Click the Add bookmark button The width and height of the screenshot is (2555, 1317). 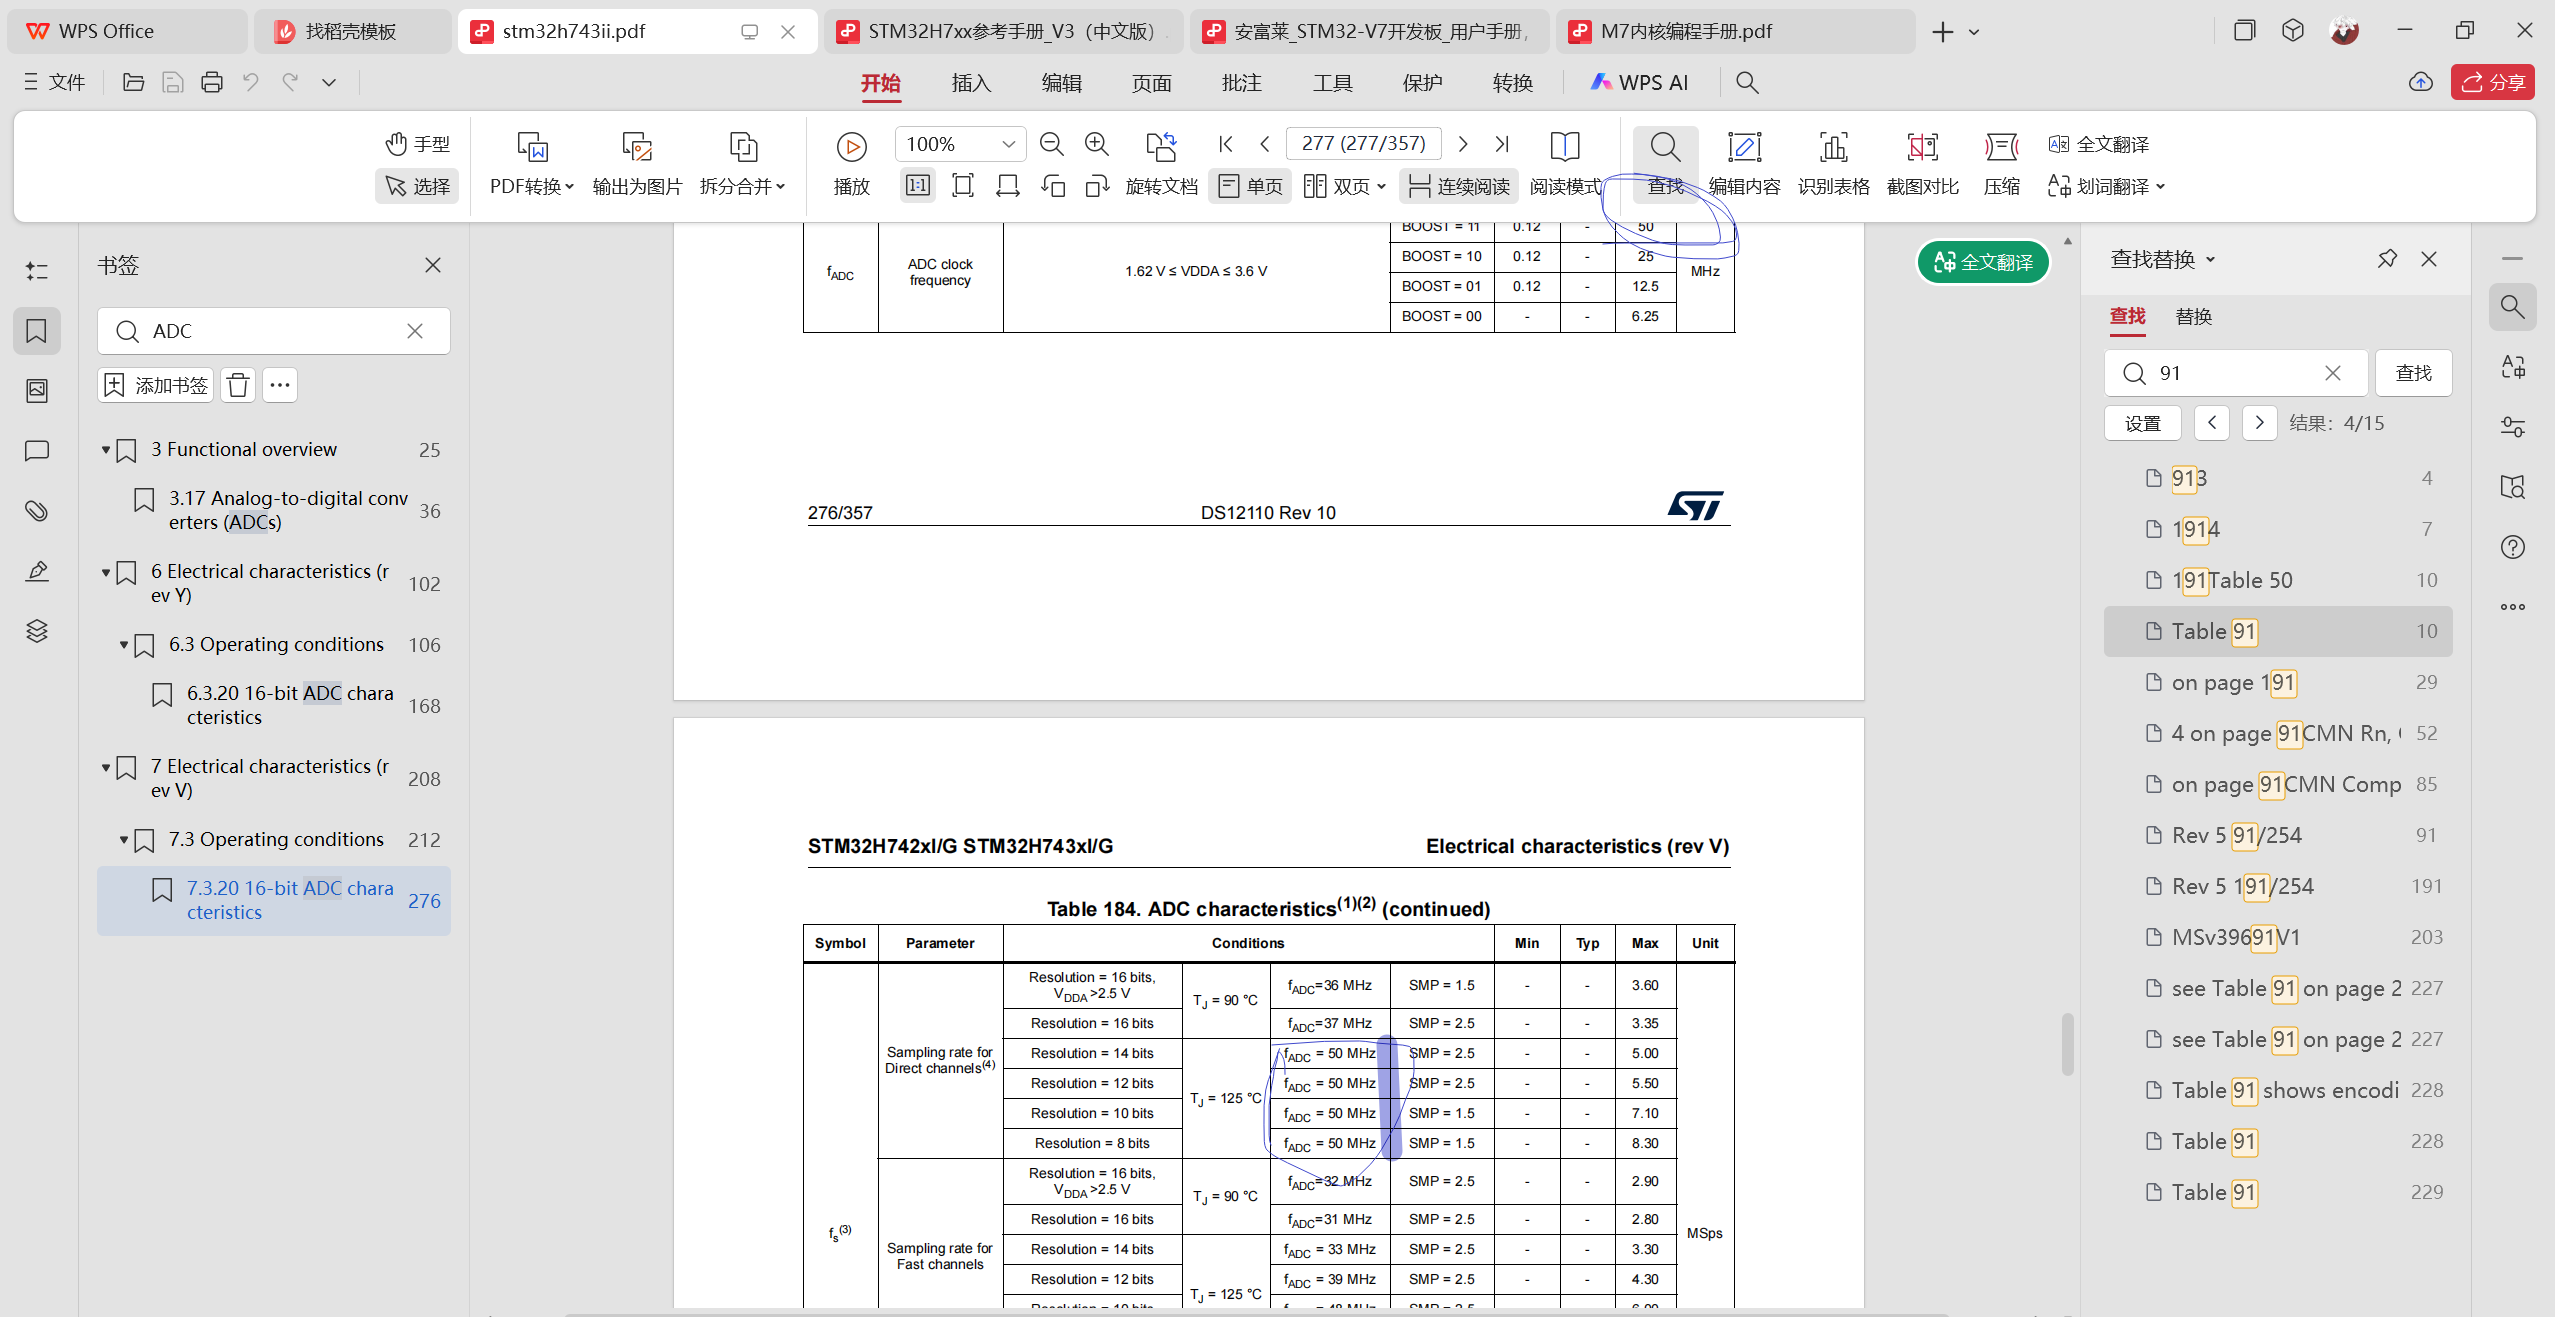[x=156, y=385]
